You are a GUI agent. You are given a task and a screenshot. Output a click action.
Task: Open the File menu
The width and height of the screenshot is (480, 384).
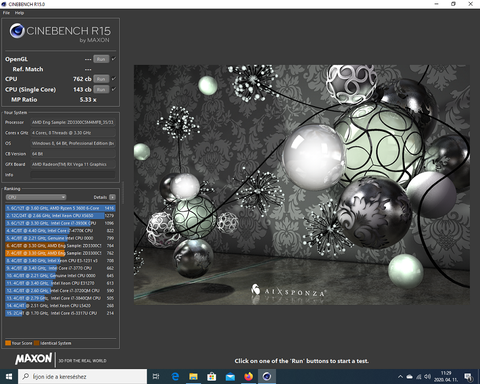[6, 13]
